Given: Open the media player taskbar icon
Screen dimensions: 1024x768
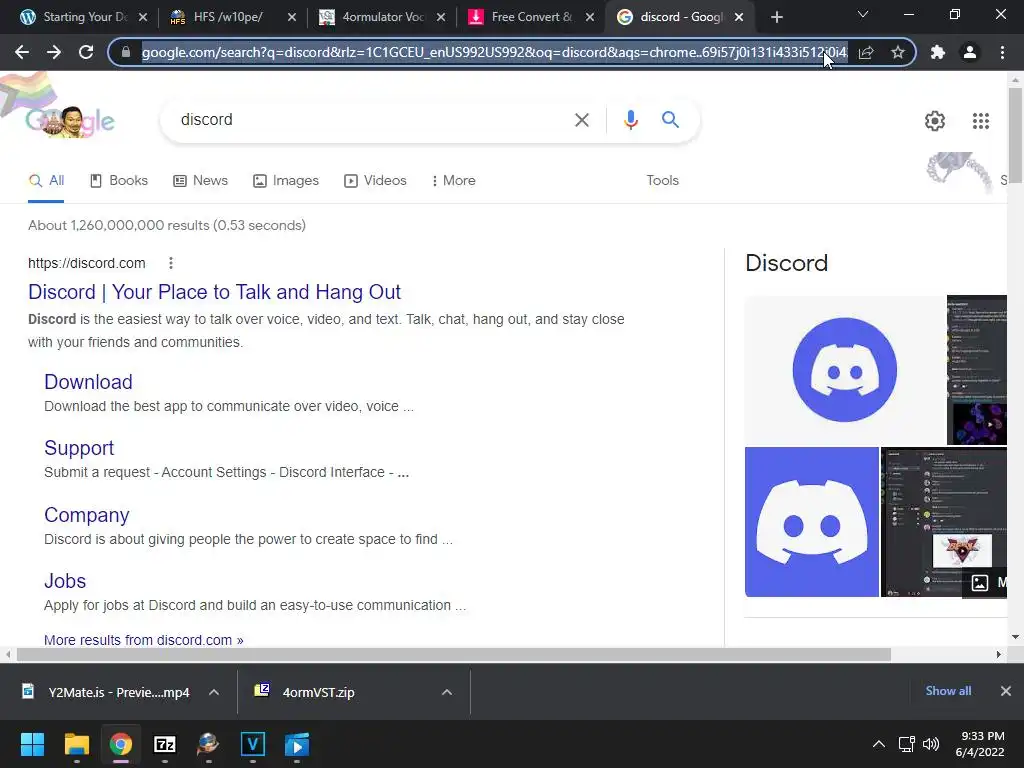Looking at the screenshot, I should (297, 744).
